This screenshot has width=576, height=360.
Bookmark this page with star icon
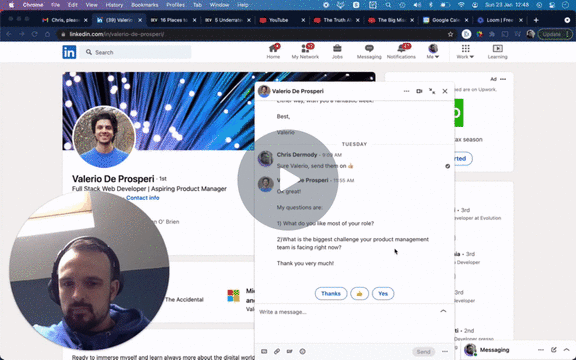click(x=451, y=34)
